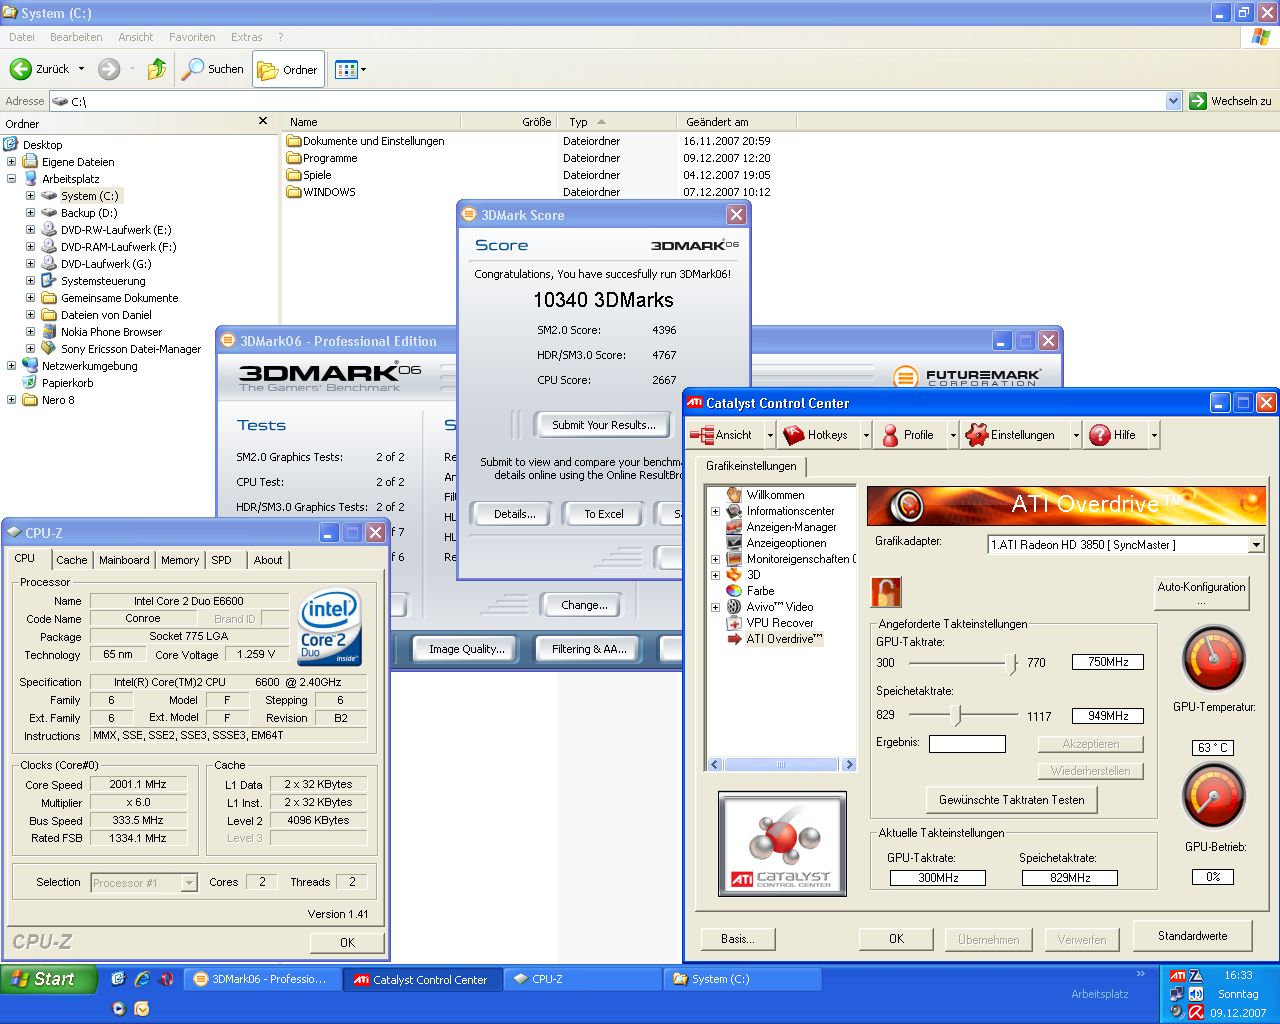Open the Cache tab in CPU-Z
The width and height of the screenshot is (1280, 1024).
(72, 560)
